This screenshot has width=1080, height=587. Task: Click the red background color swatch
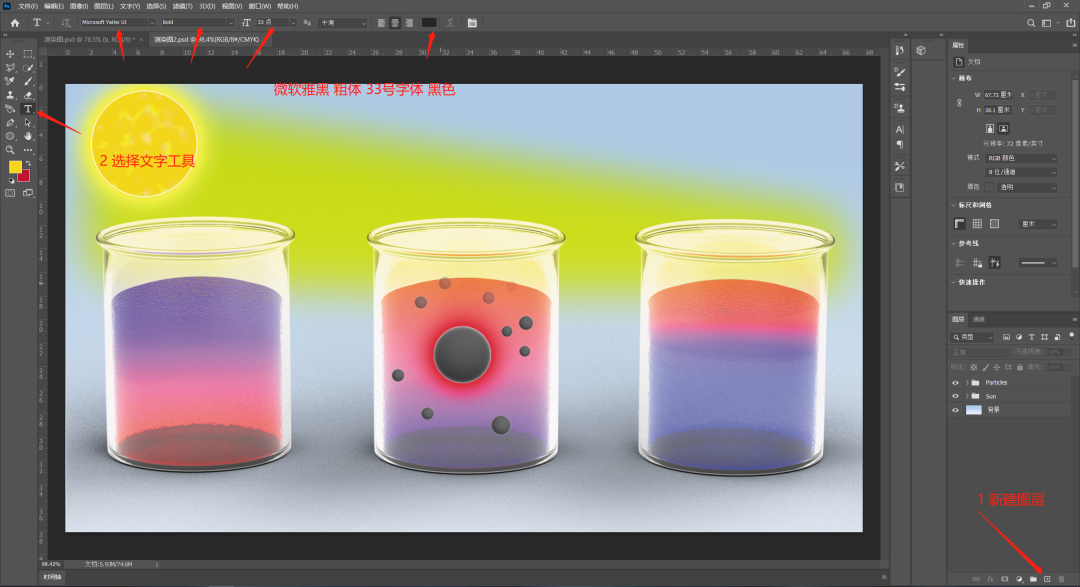[25, 176]
